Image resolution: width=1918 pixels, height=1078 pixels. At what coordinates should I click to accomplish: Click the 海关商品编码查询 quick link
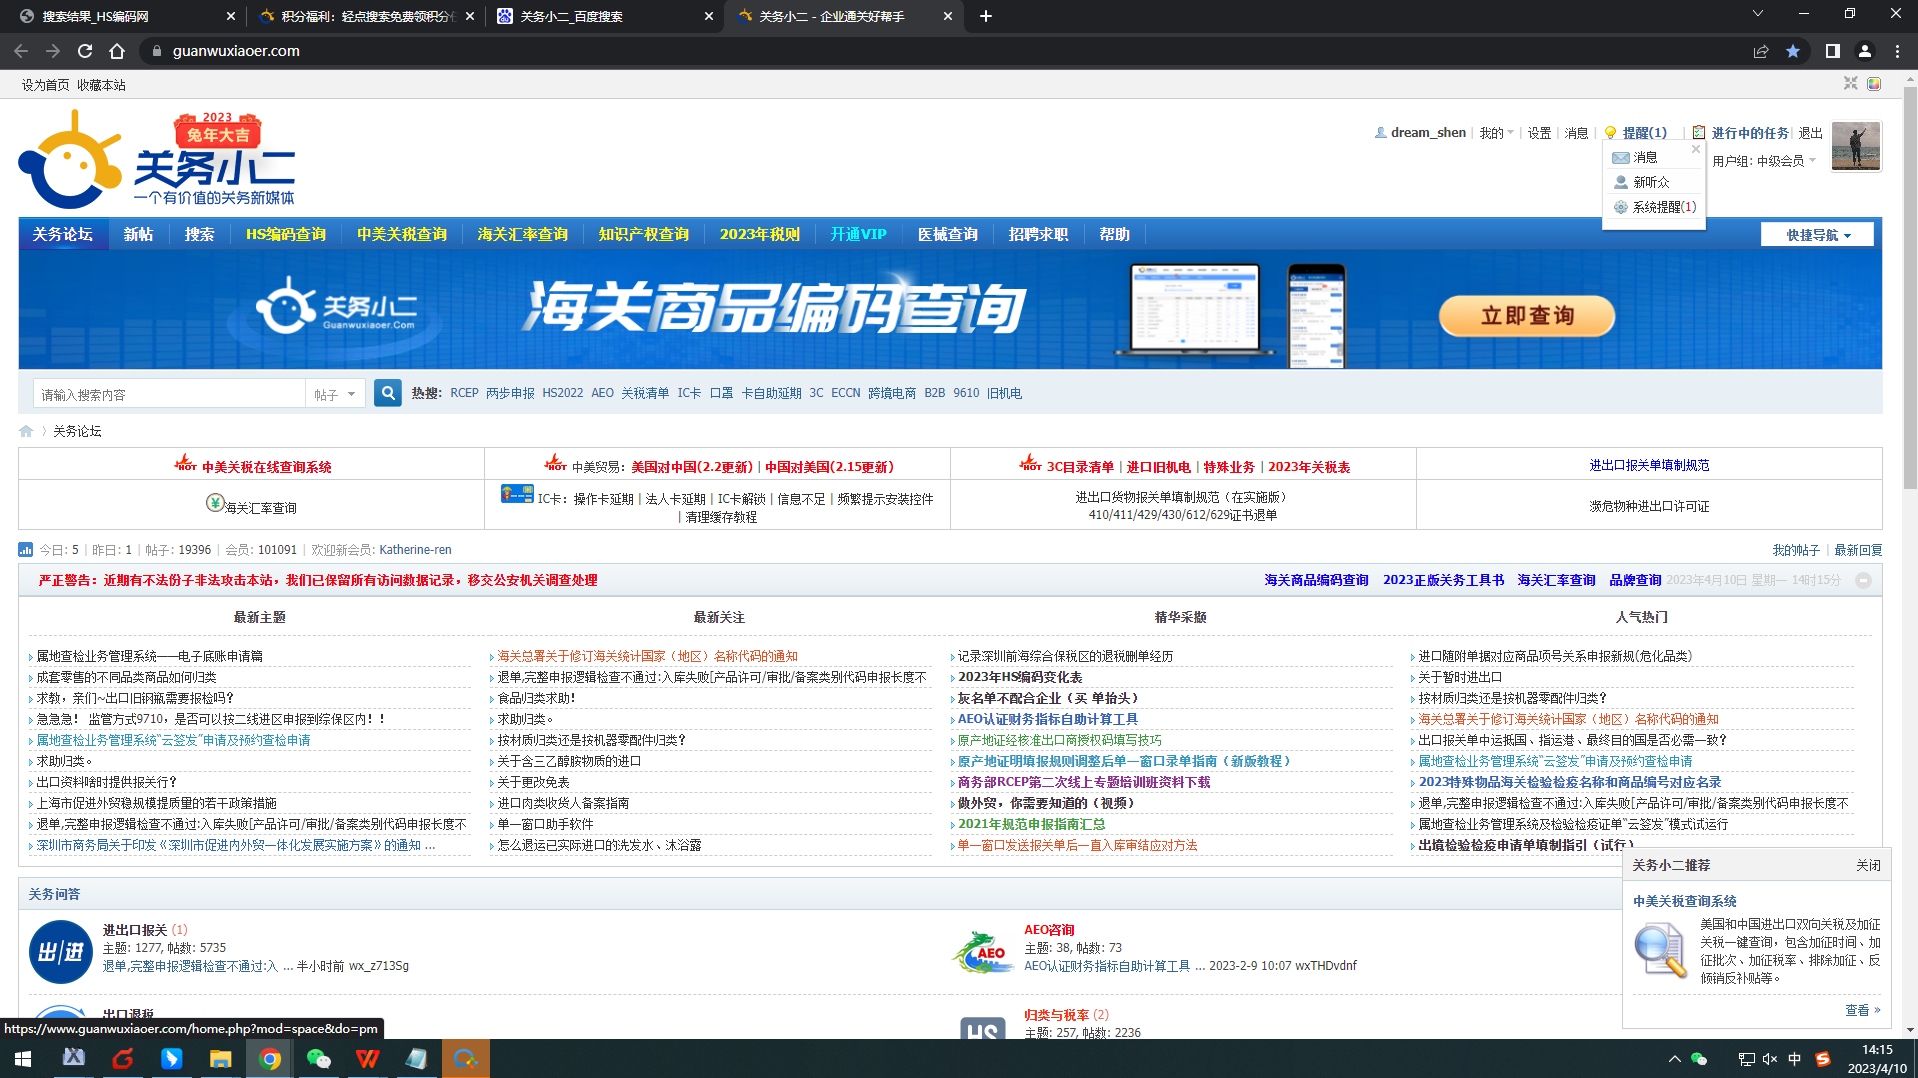click(x=1316, y=580)
